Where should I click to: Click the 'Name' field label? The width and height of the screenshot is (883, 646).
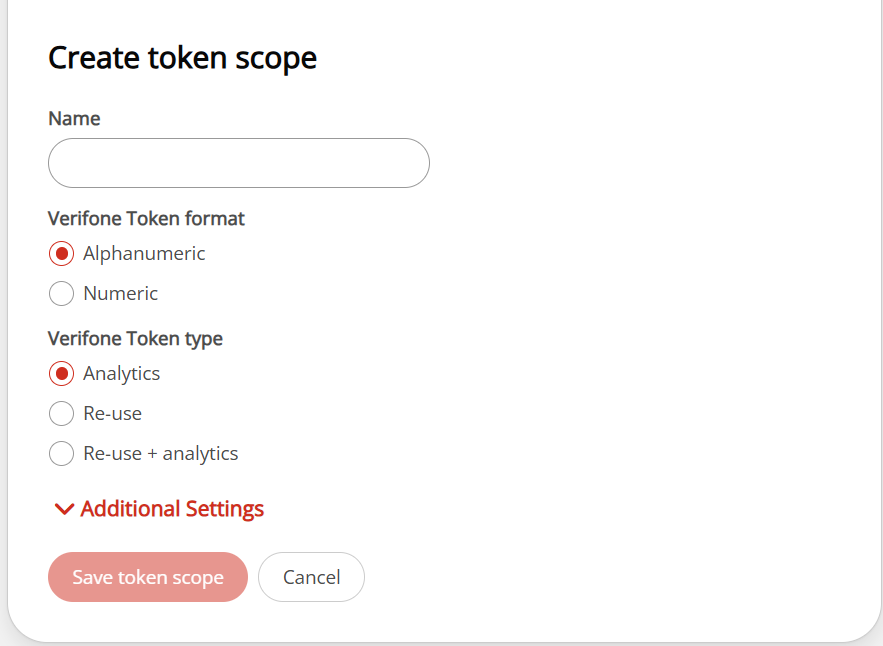[x=74, y=118]
